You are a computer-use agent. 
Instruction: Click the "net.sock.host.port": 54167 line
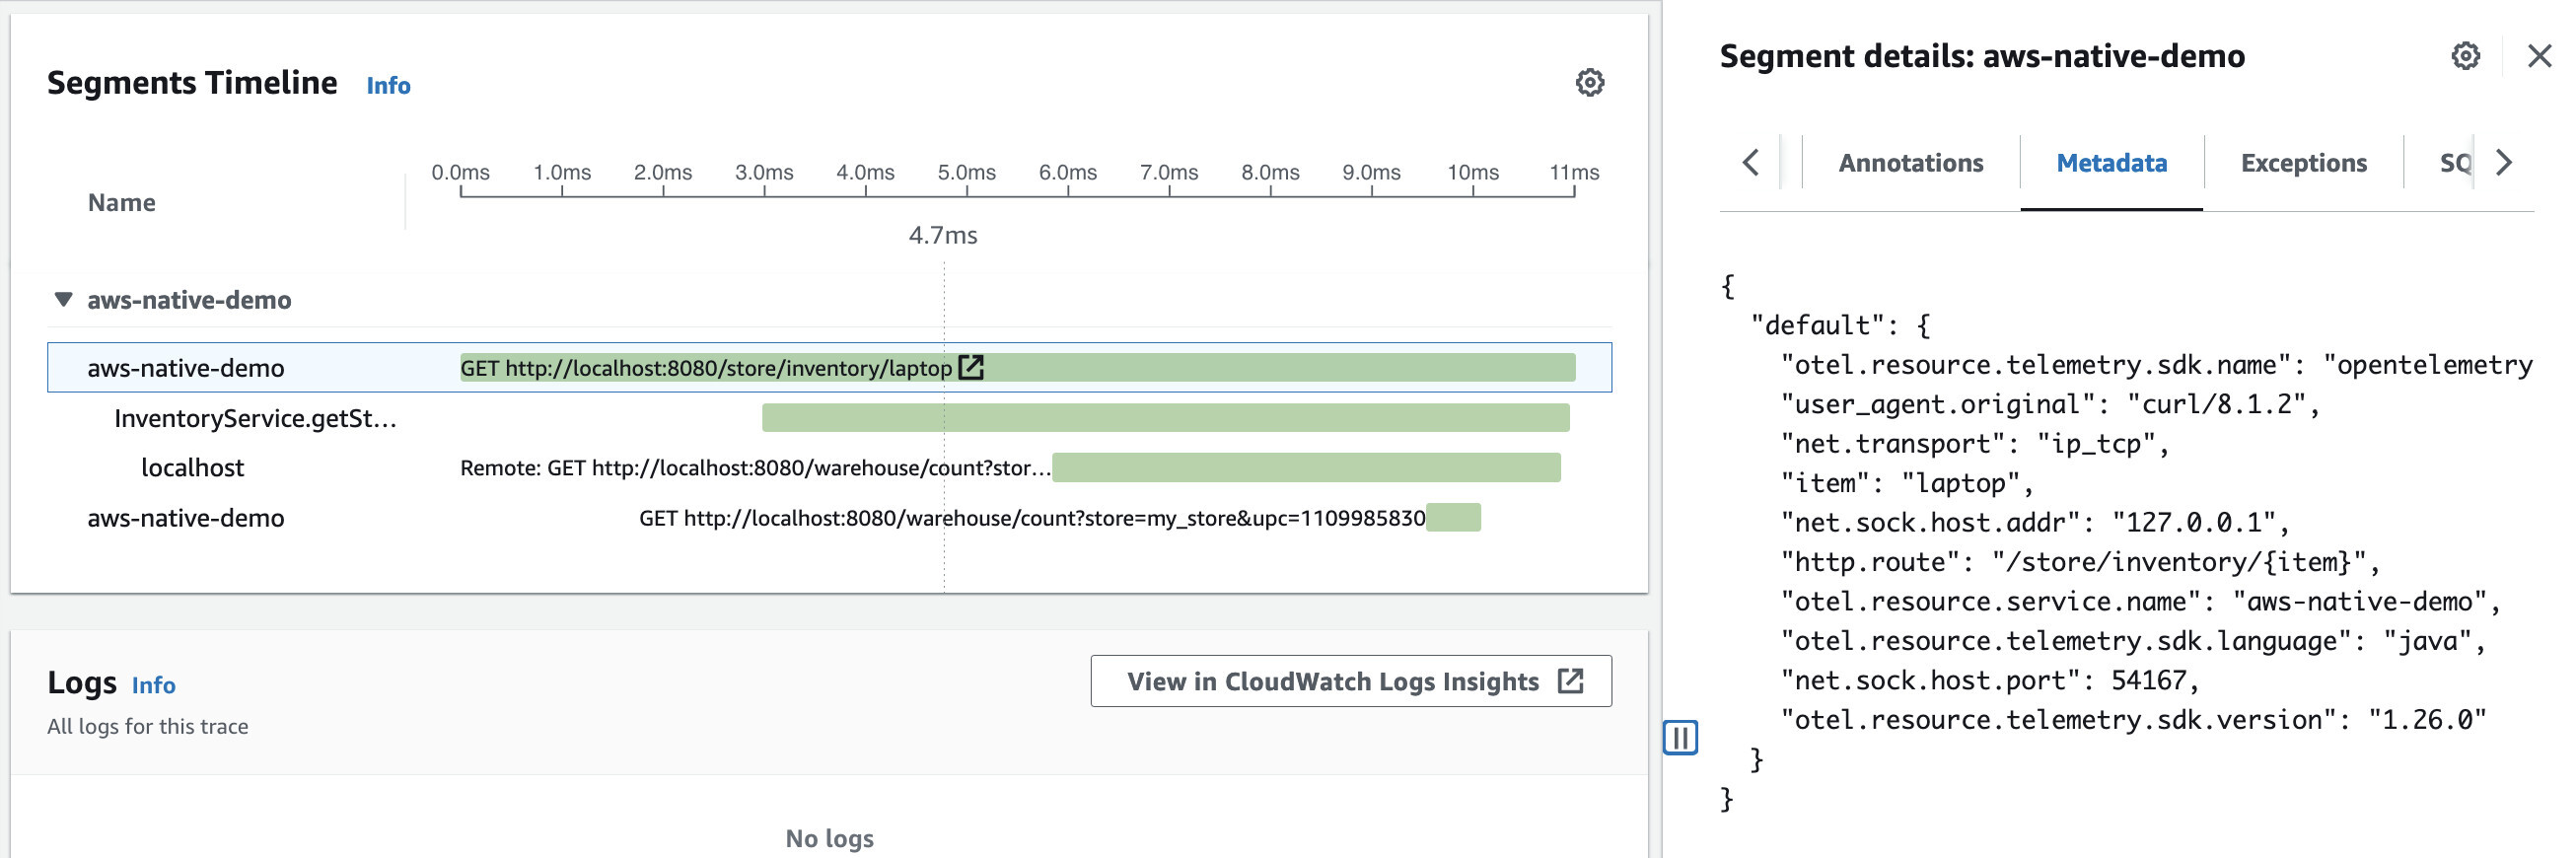point(1990,680)
